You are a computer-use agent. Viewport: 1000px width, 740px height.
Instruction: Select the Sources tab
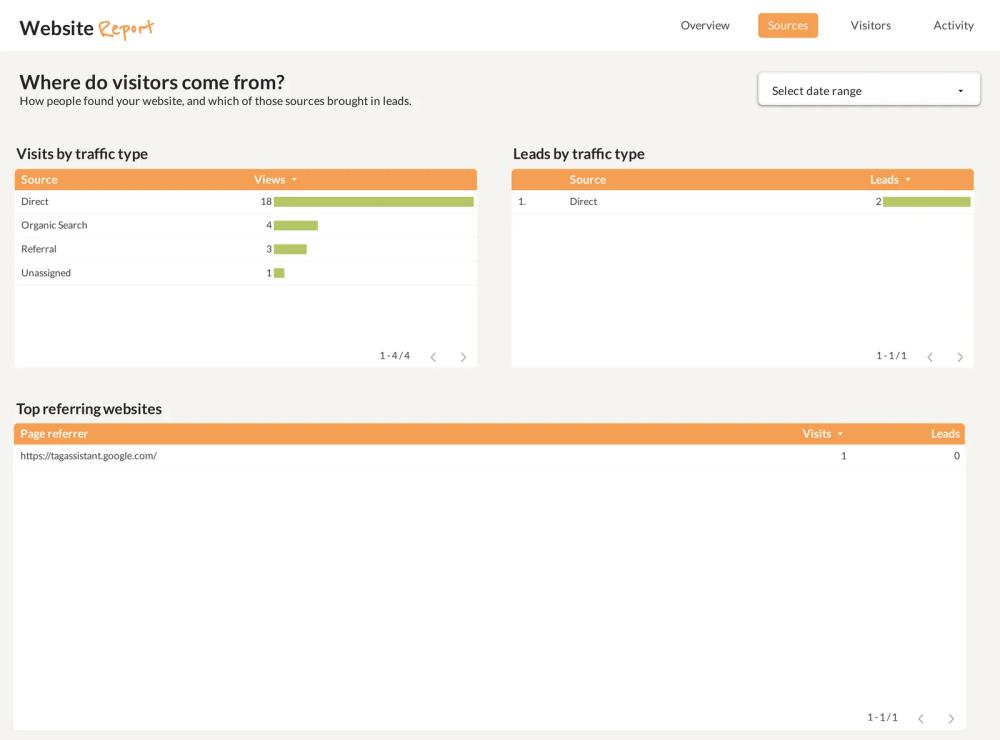coord(788,26)
